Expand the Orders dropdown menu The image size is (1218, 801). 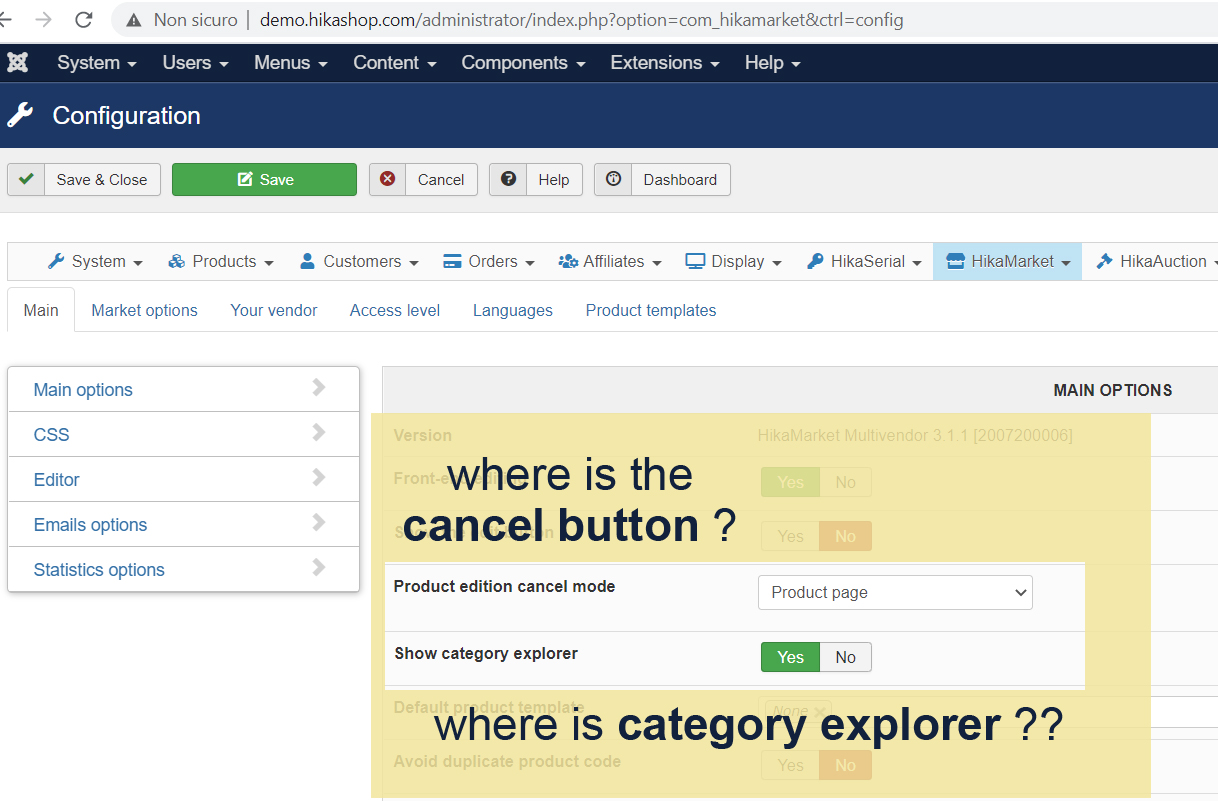(489, 261)
